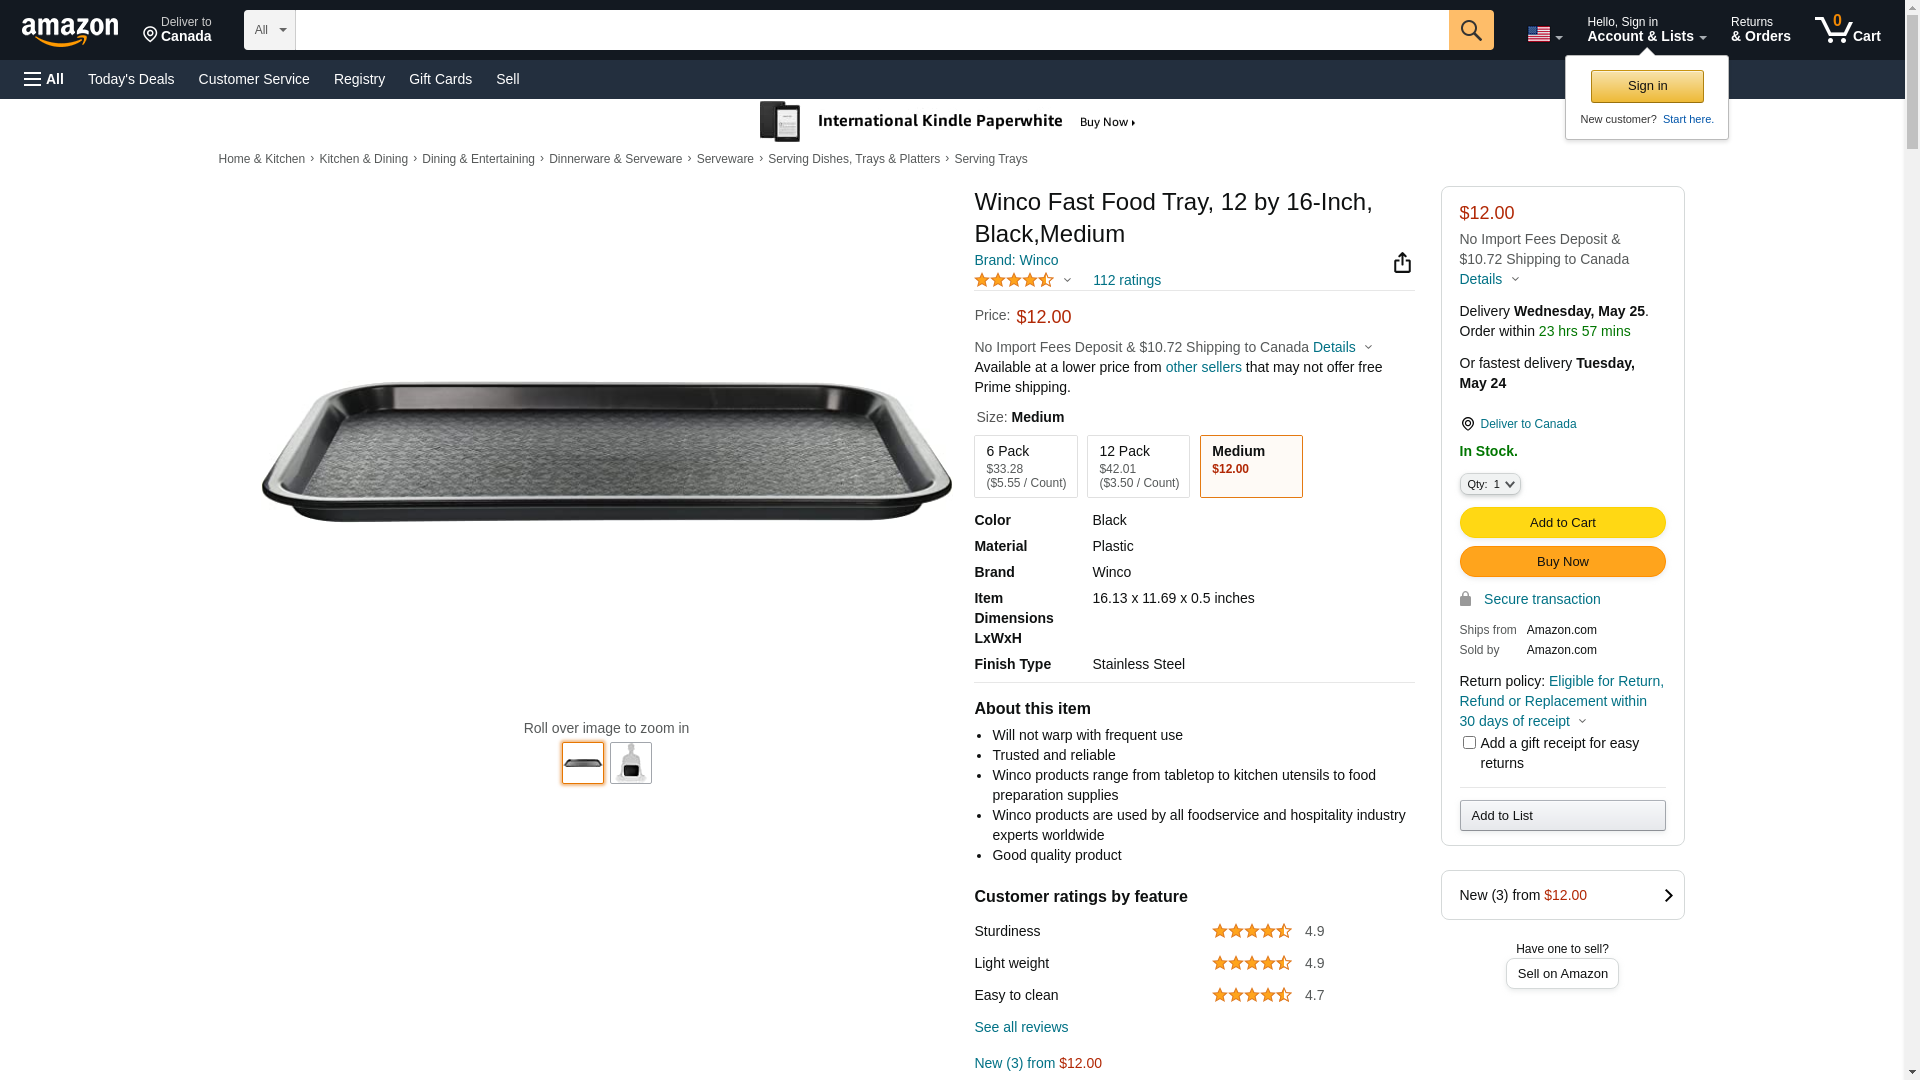Check the gift receipt checkbox
This screenshot has width=1920, height=1080.
(1469, 743)
